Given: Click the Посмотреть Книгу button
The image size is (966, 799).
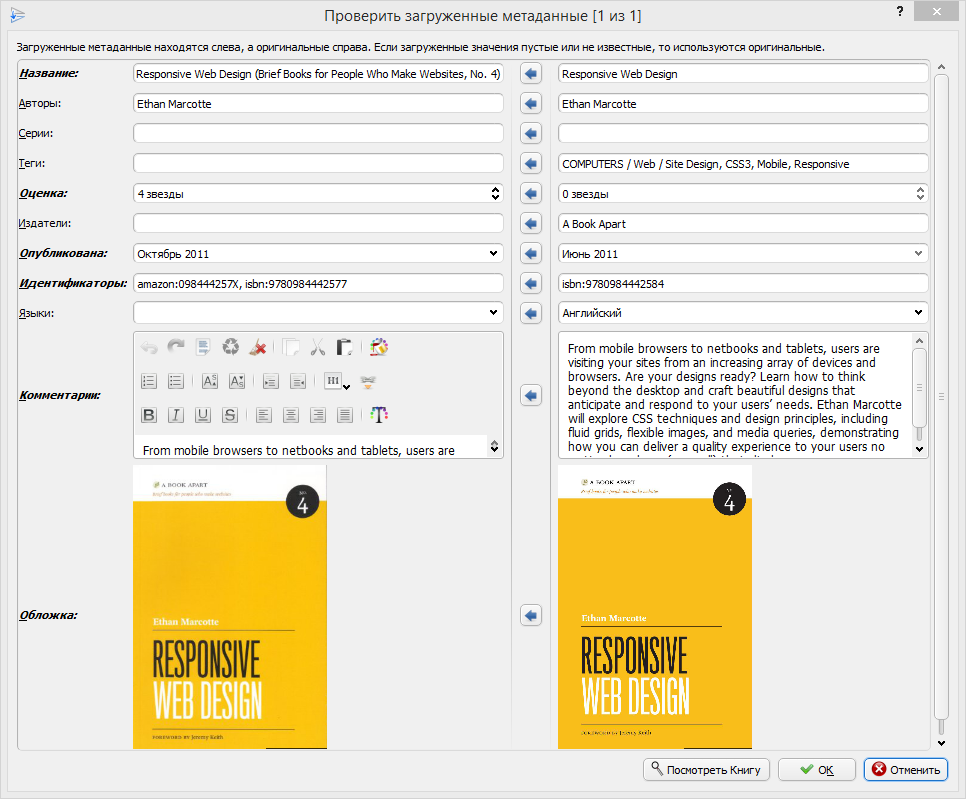Looking at the screenshot, I should click(x=706, y=769).
